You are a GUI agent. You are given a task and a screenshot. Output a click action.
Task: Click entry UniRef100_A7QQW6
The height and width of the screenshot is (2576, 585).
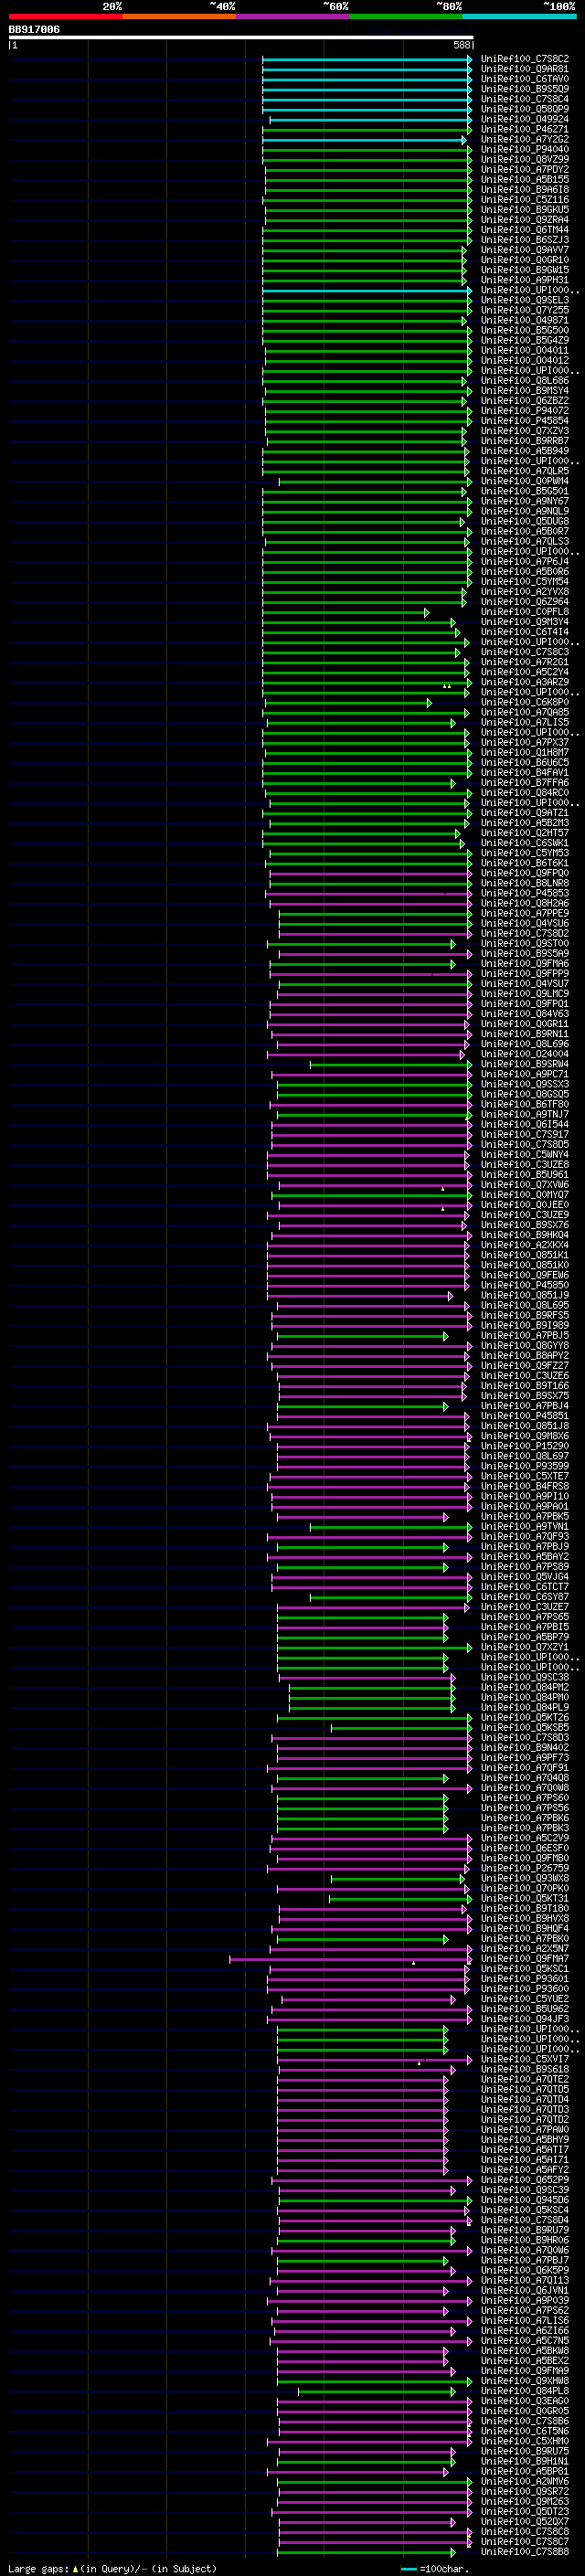(x=525, y=2250)
